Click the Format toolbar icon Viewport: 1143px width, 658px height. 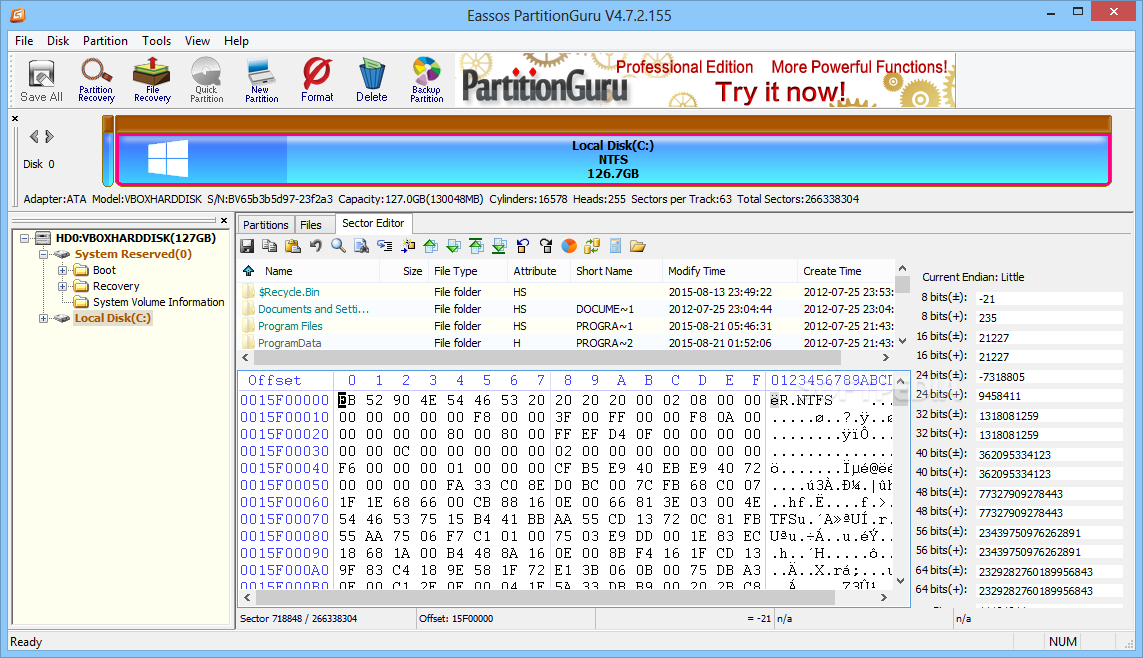pyautogui.click(x=317, y=81)
